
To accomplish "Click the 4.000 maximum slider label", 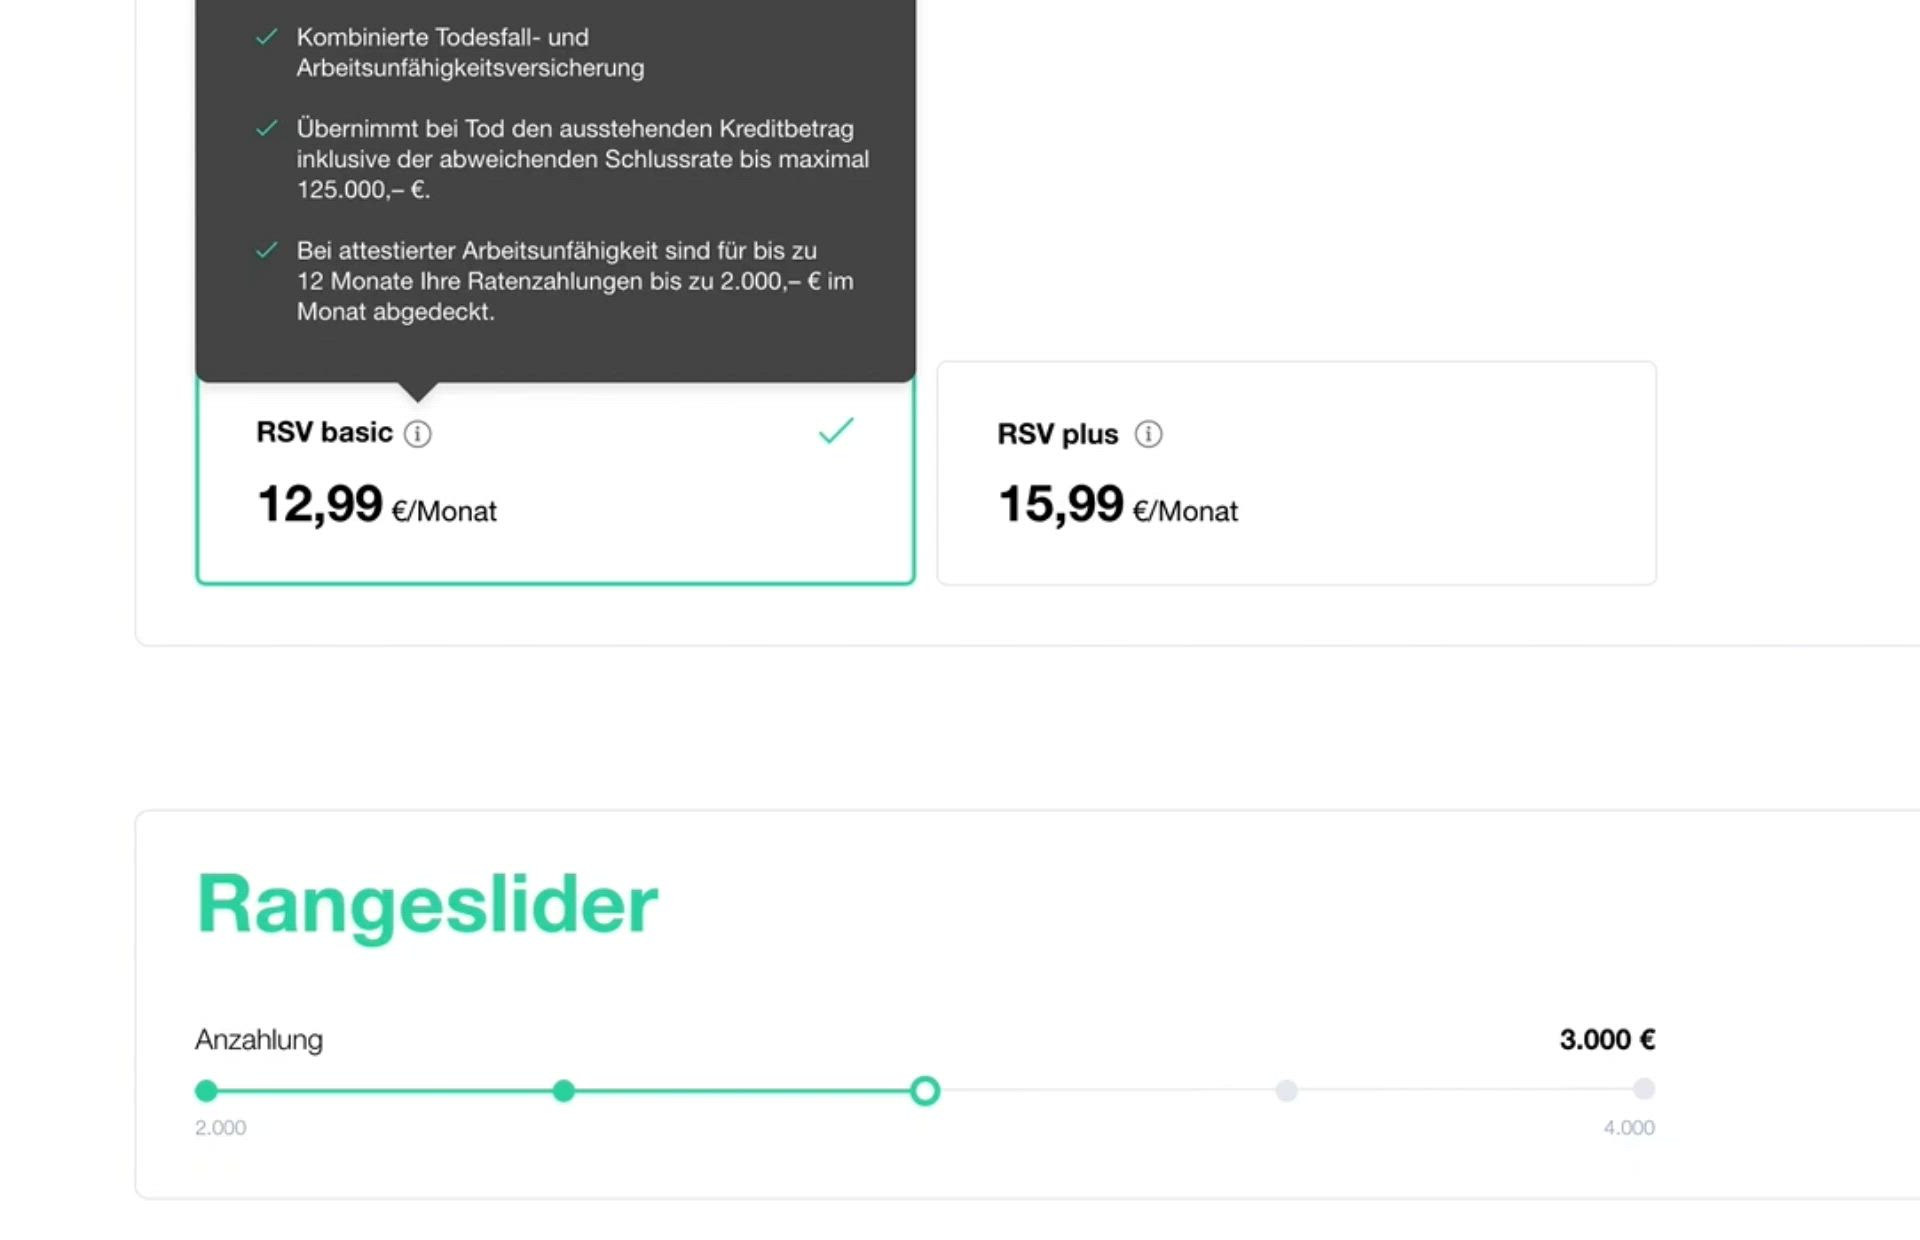I will [1629, 1128].
